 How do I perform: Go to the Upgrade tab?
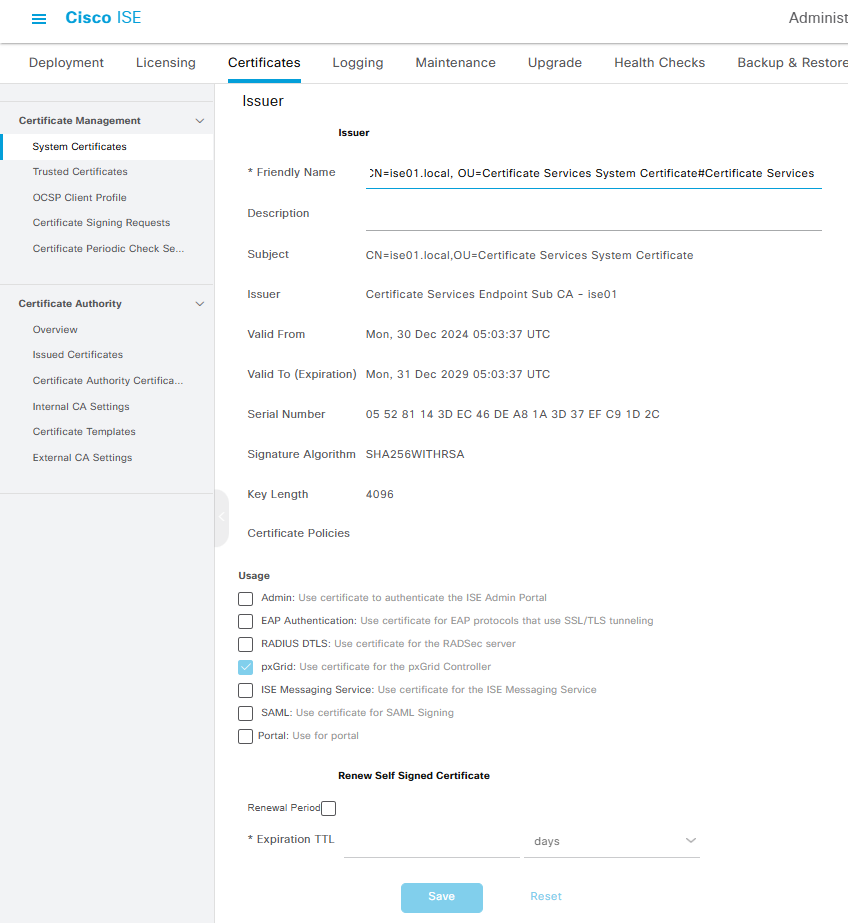coord(555,62)
